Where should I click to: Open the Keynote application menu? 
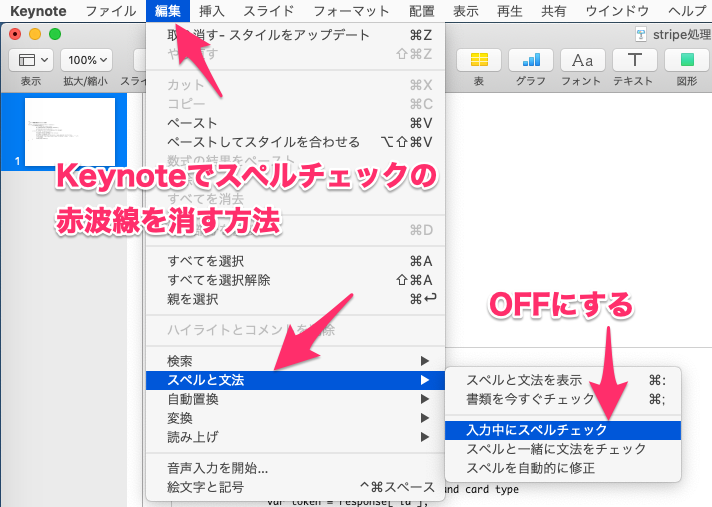click(38, 11)
